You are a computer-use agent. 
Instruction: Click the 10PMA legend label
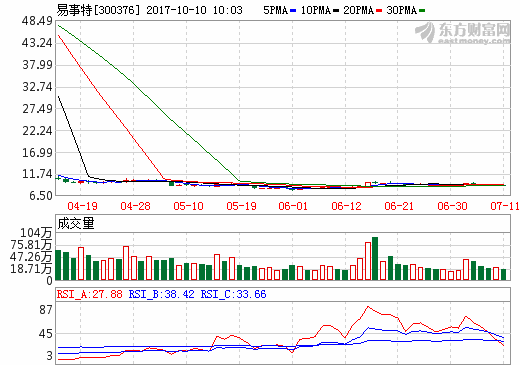[316, 10]
